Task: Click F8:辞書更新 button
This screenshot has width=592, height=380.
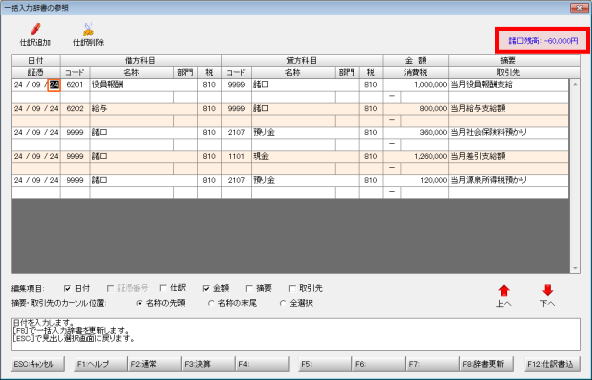Action: [x=487, y=364]
